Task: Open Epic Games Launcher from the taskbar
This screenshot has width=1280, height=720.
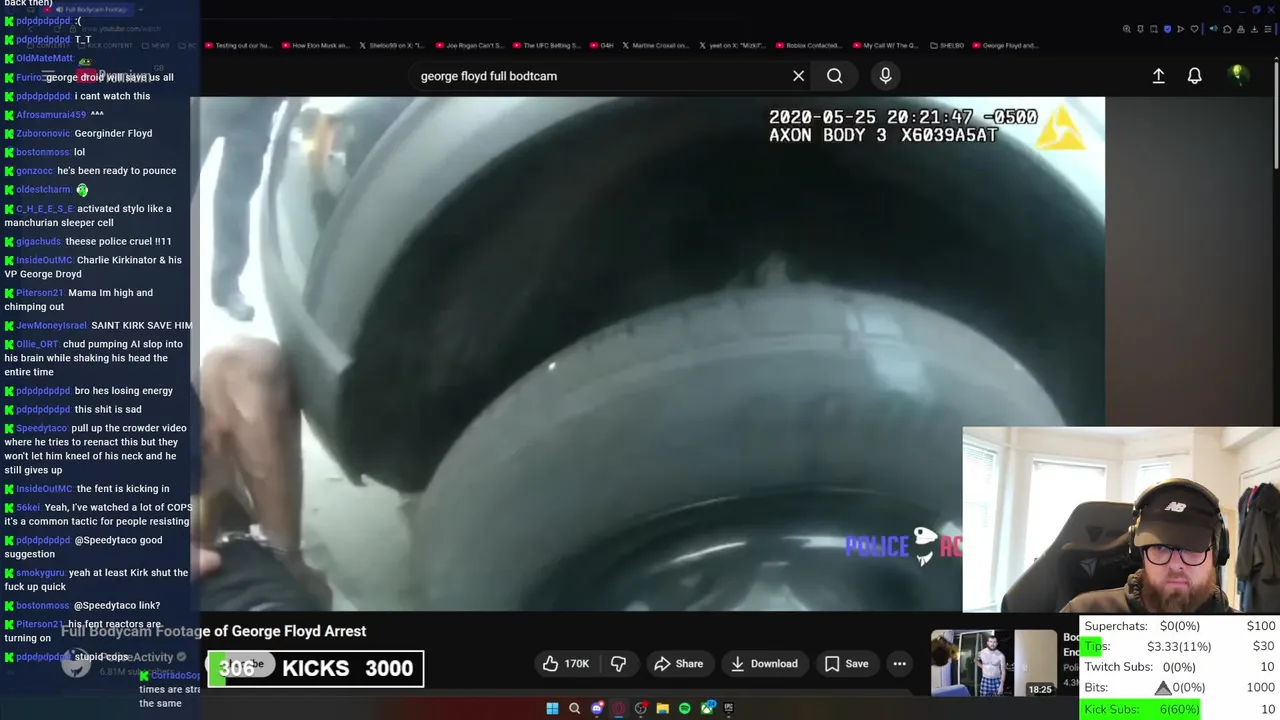Action: [728, 708]
